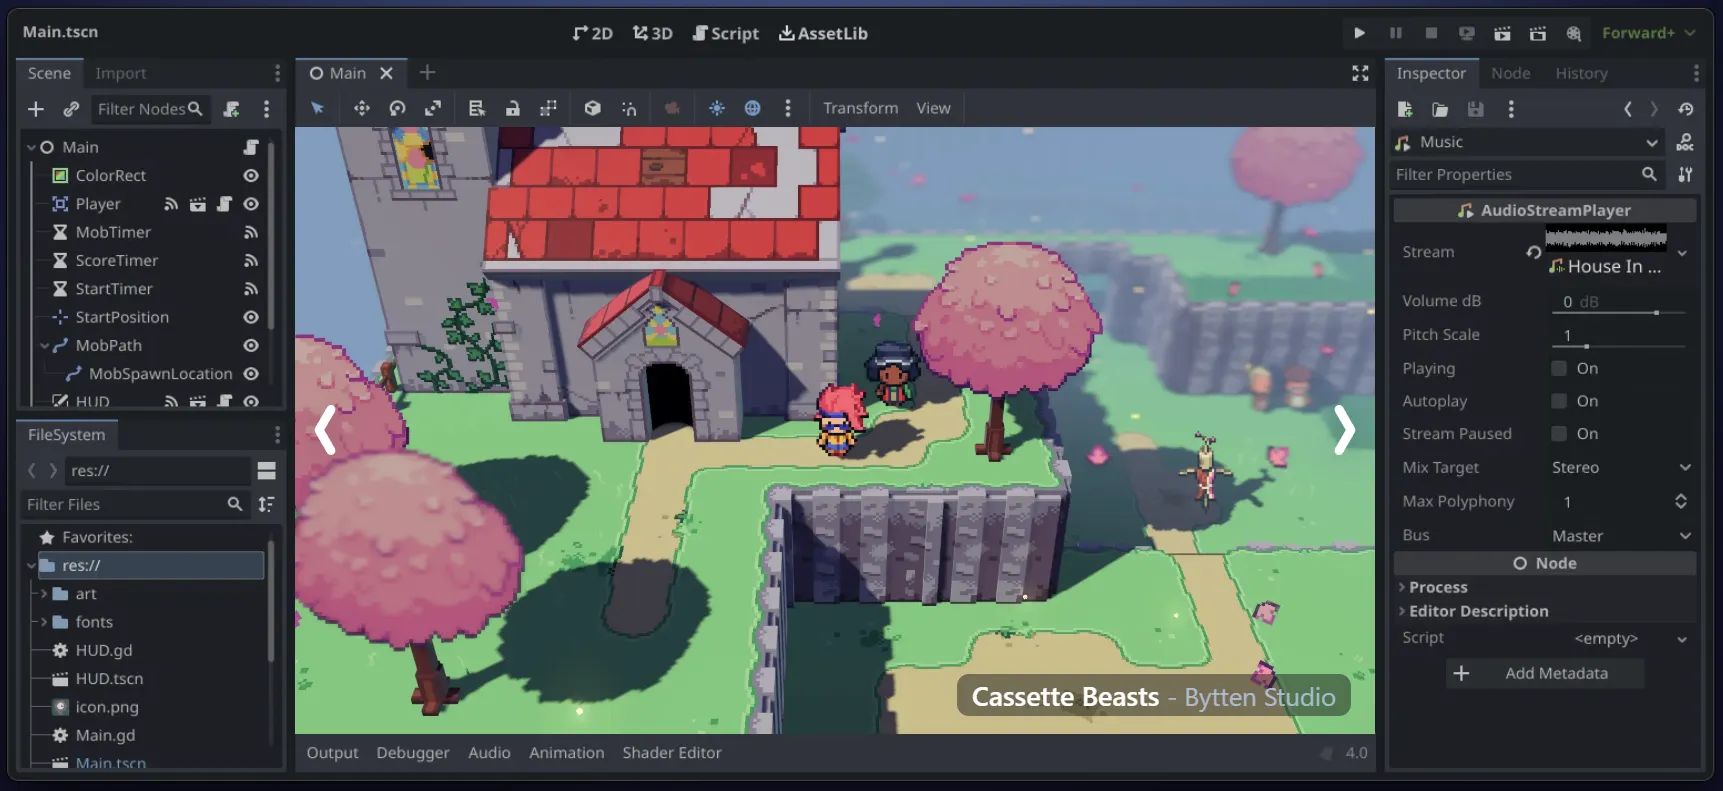Expand the fonts folder
Viewport: 1723px width, 791px height.
(44, 622)
